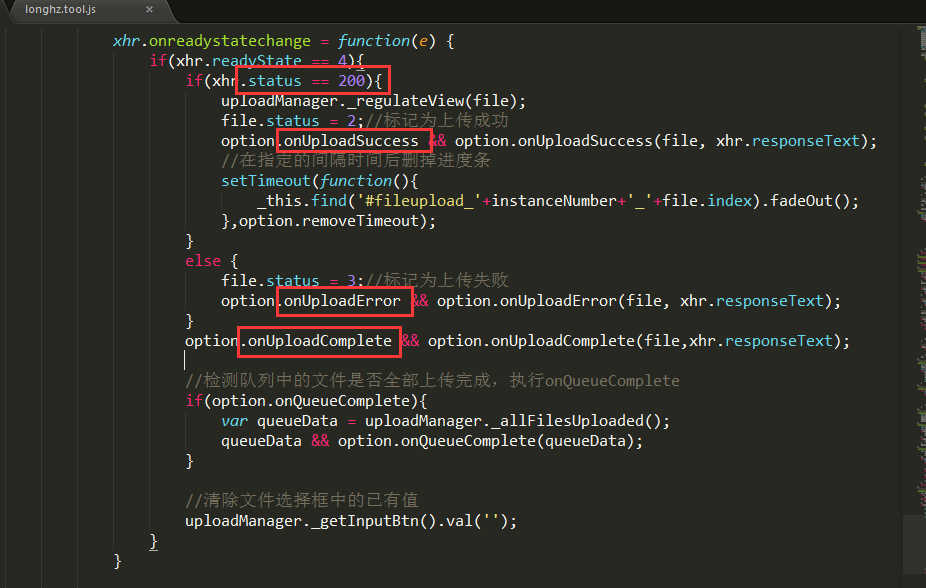The image size is (926, 588).
Task: Click 'if(option.onQueueComplete){' condition
Action: pyautogui.click(x=306, y=401)
